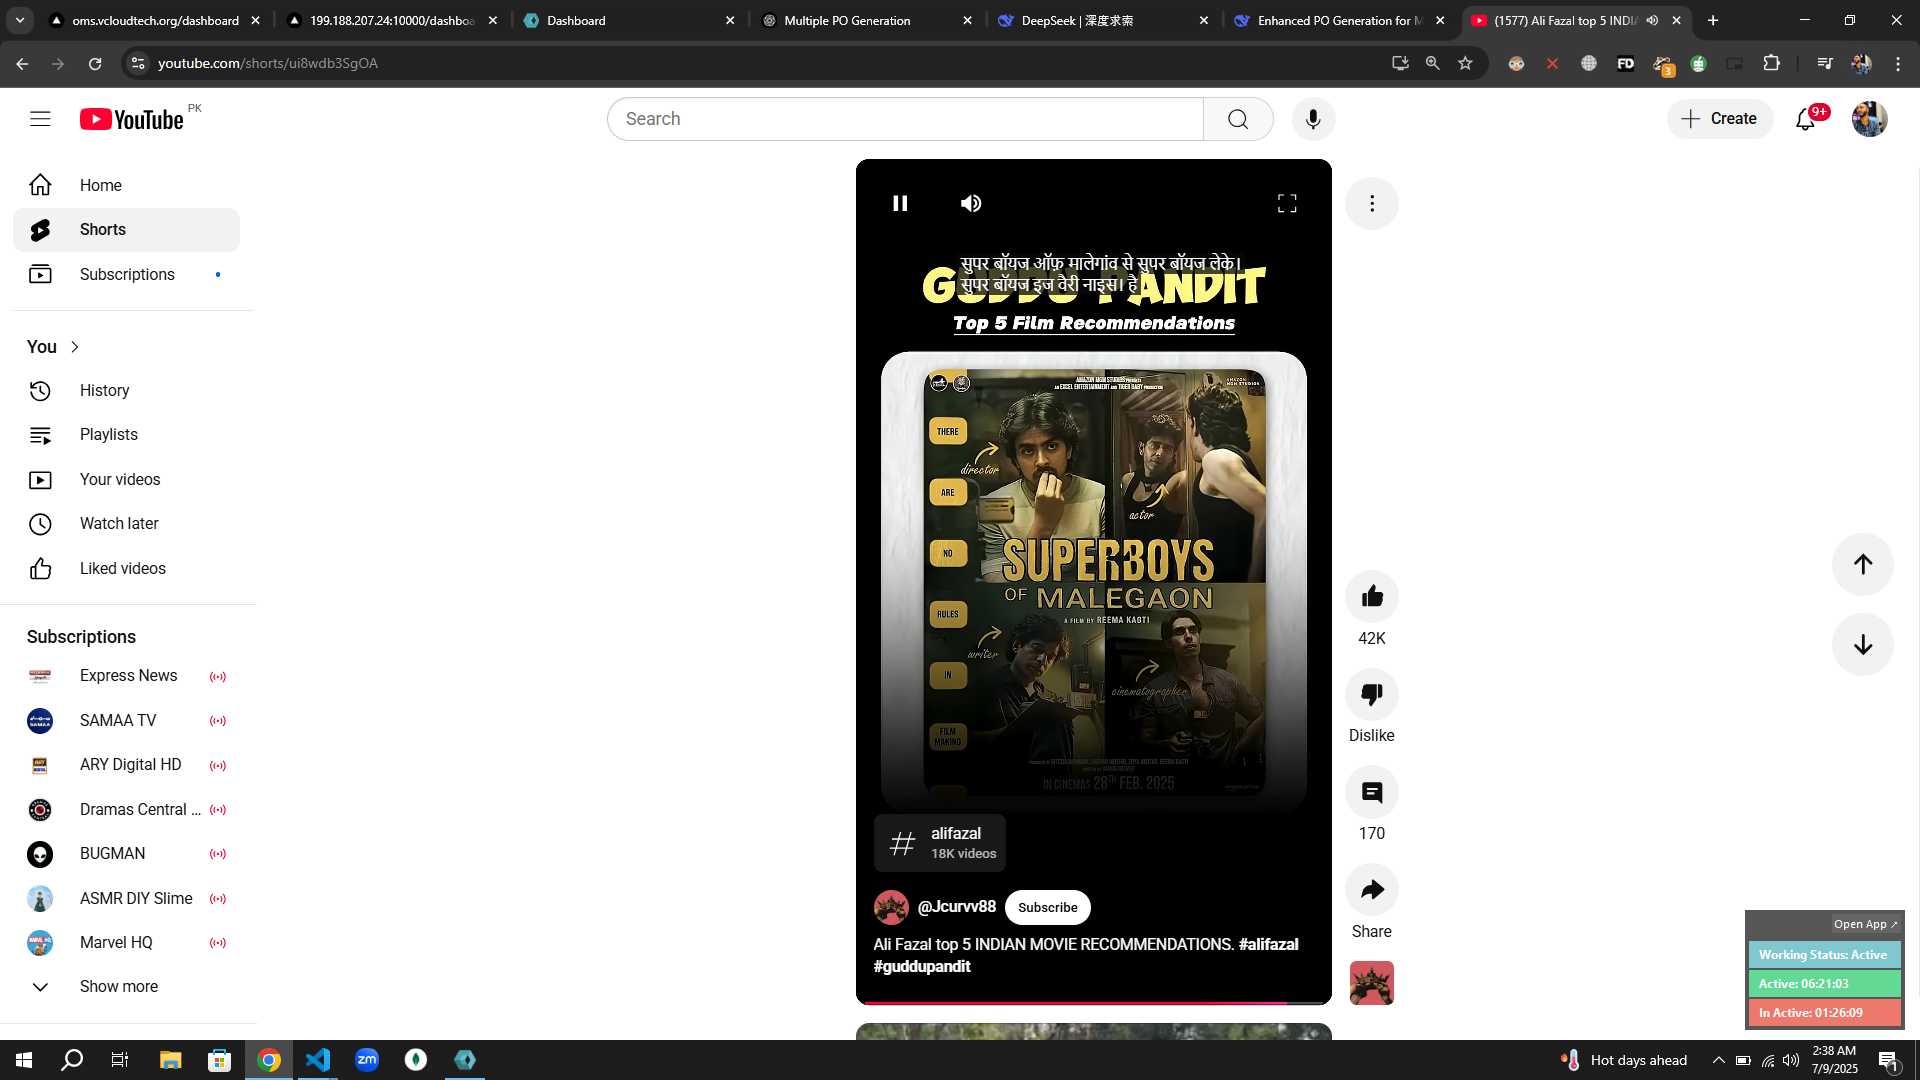Open the Chrome three-dot menu
The image size is (1920, 1080).
[x=1898, y=63]
